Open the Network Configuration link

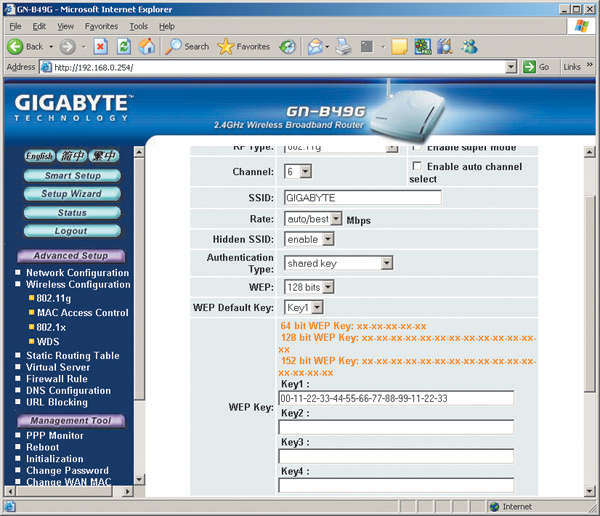click(77, 273)
